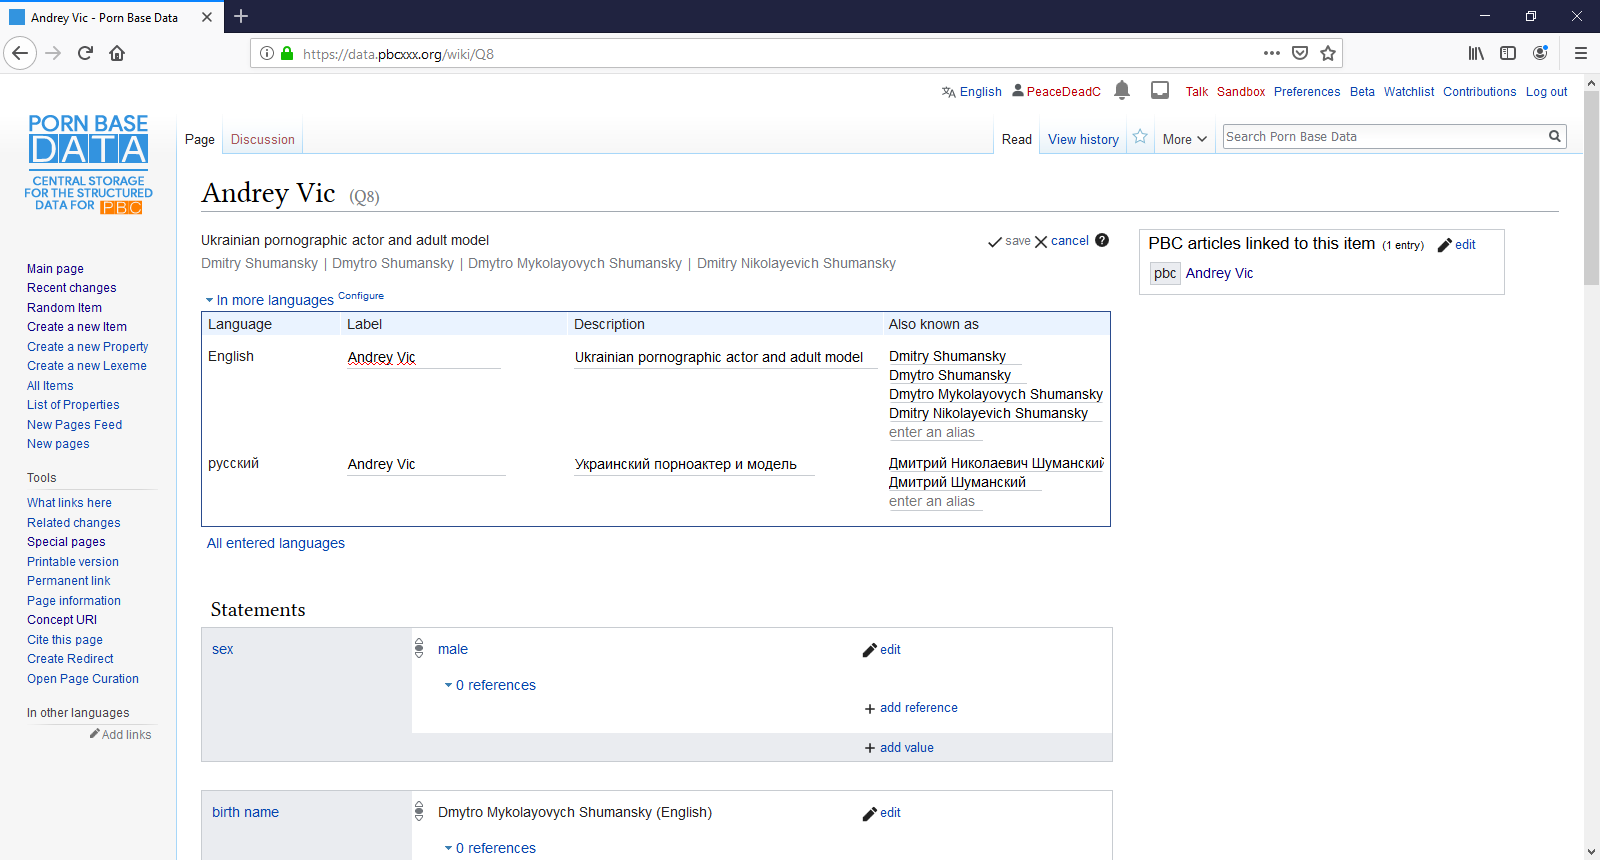Screen dimensions: 1600x860
Task: Bookmark this page using star in address bar
Action: 1328,53
